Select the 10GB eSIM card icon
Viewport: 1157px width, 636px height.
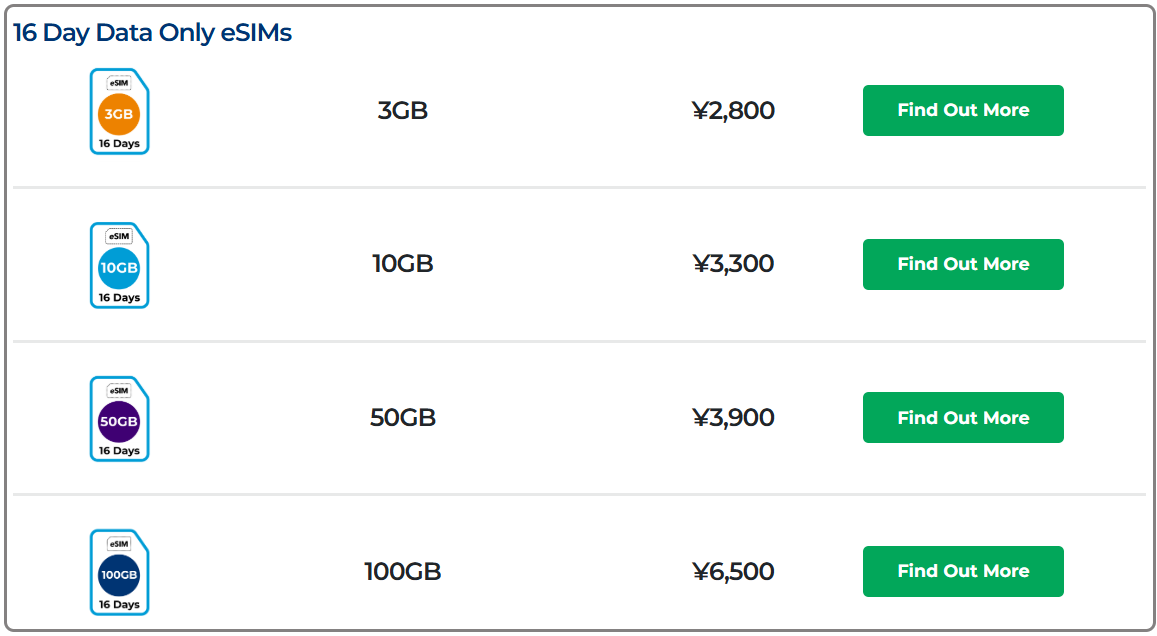[119, 265]
